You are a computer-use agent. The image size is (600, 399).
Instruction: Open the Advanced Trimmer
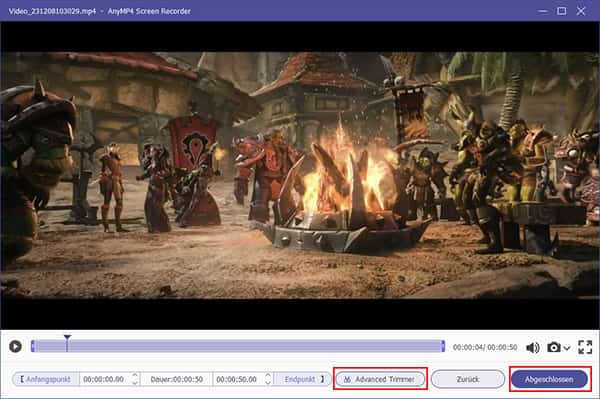pos(380,379)
